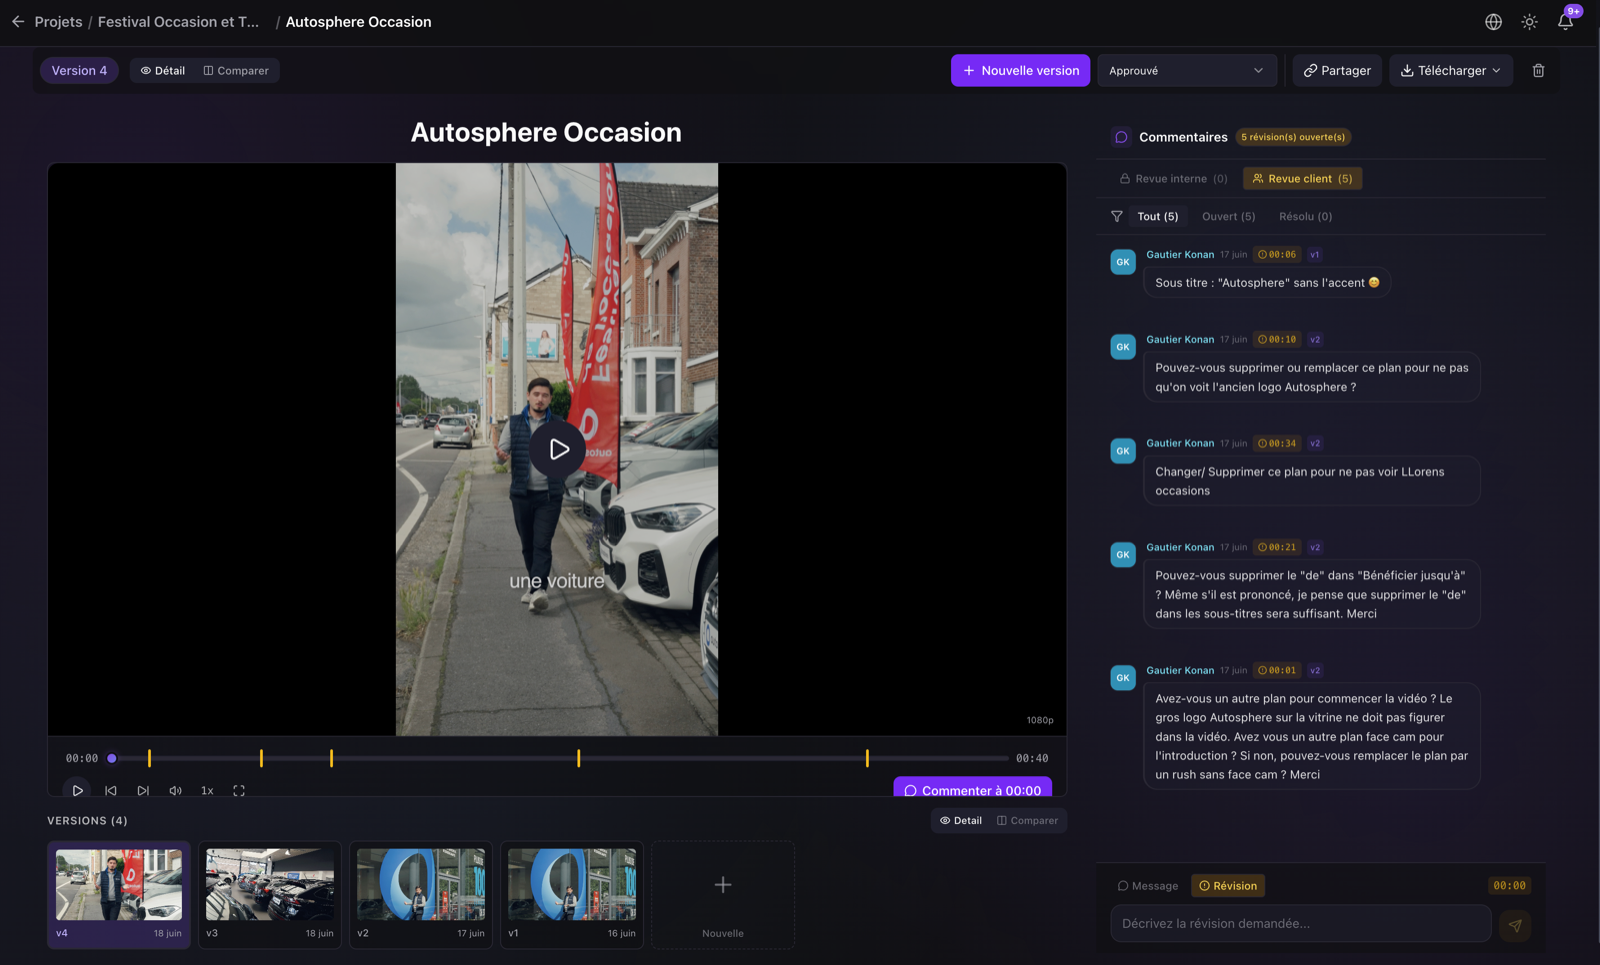
Task: Click the Commentaires bubble icon
Action: coord(1121,137)
